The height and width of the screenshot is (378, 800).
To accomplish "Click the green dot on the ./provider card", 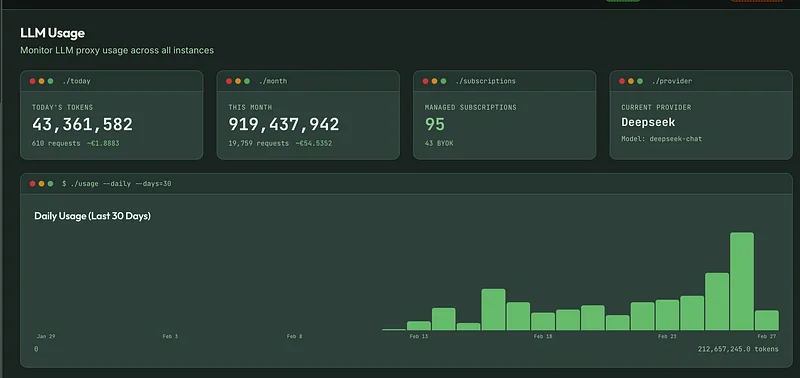I will (640, 81).
